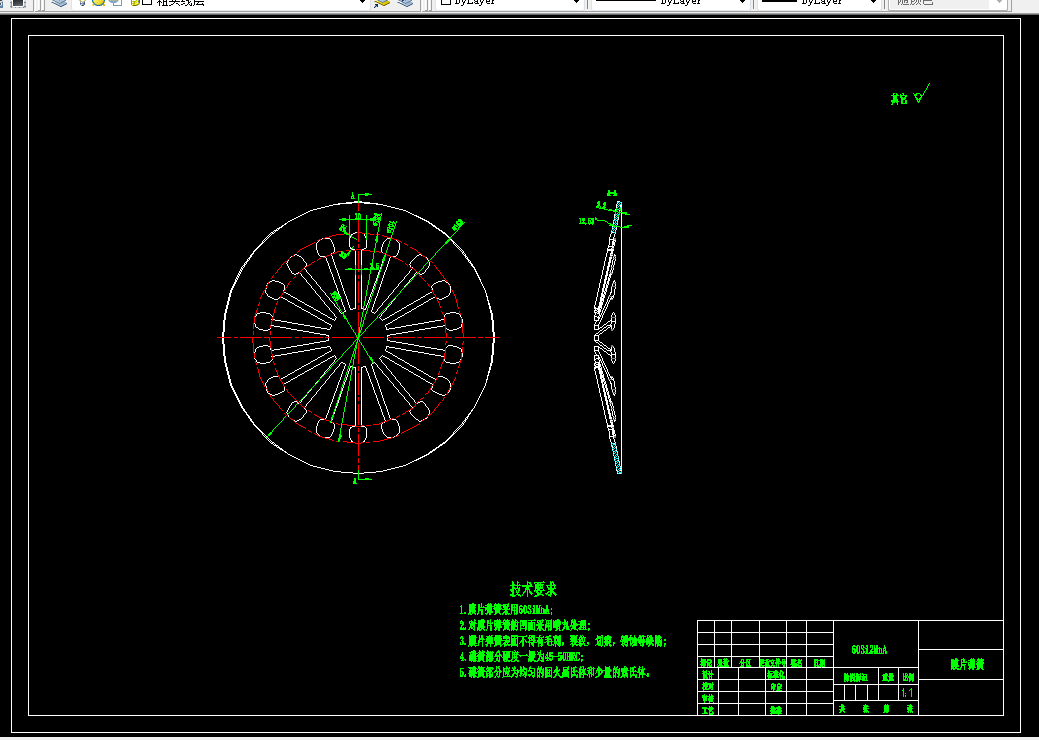Open the ByLayer color control dropdown
Screen dimensions: 1039x740
click(510, 3)
